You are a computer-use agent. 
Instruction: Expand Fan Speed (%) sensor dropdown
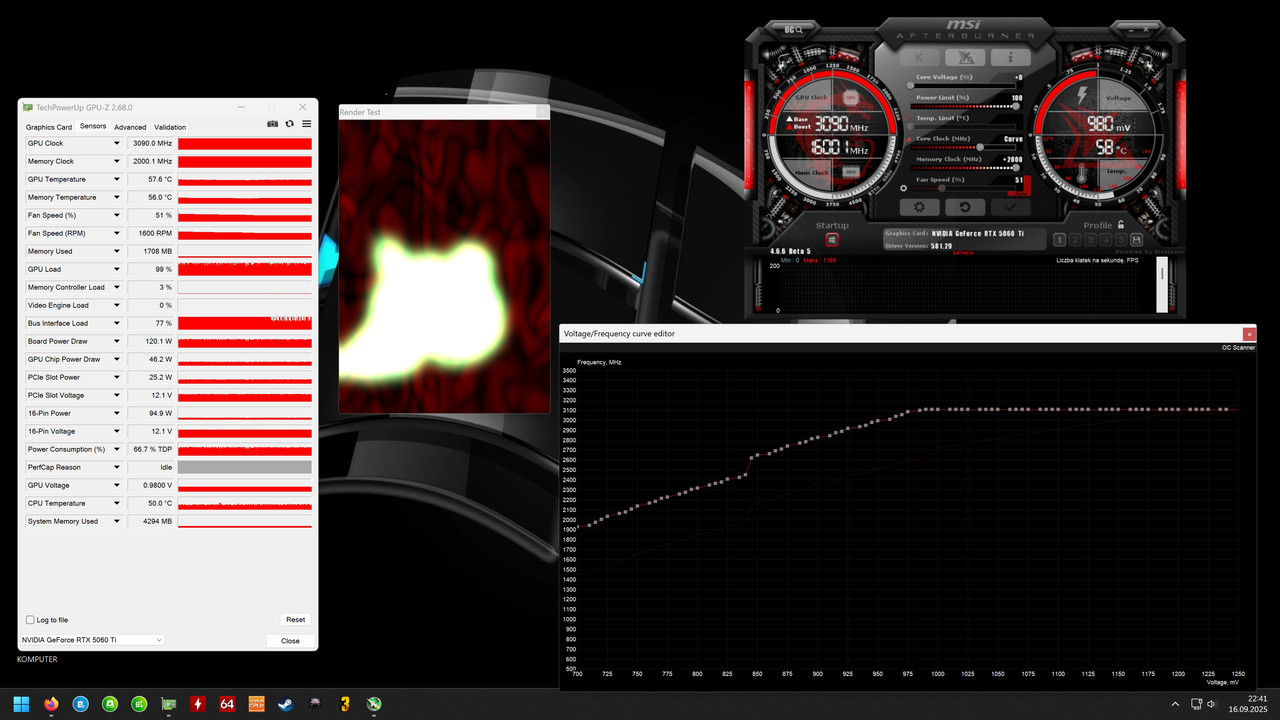116,215
